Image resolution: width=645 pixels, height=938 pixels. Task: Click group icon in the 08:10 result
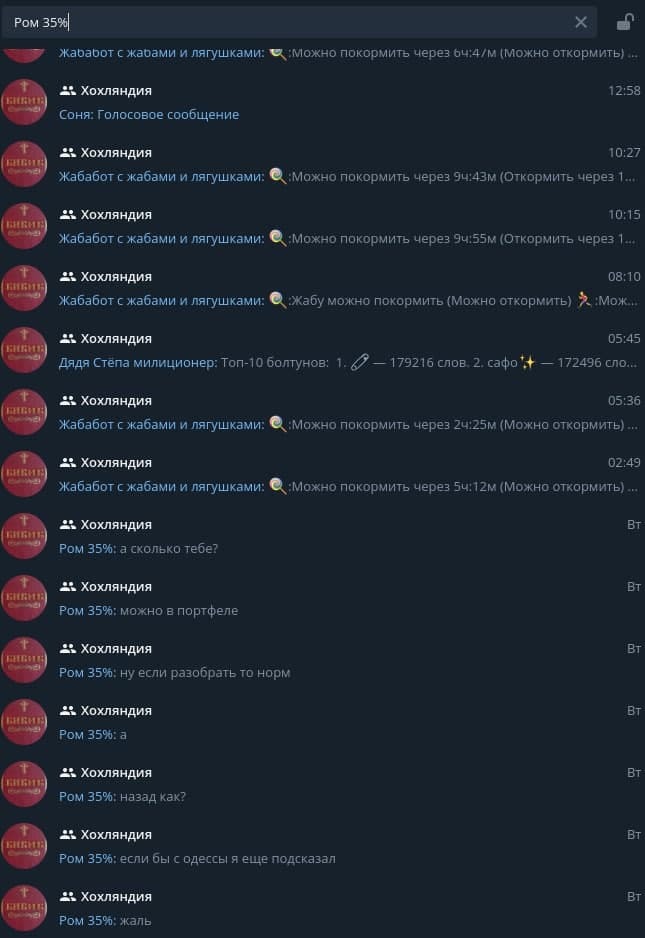pyautogui.click(x=68, y=276)
